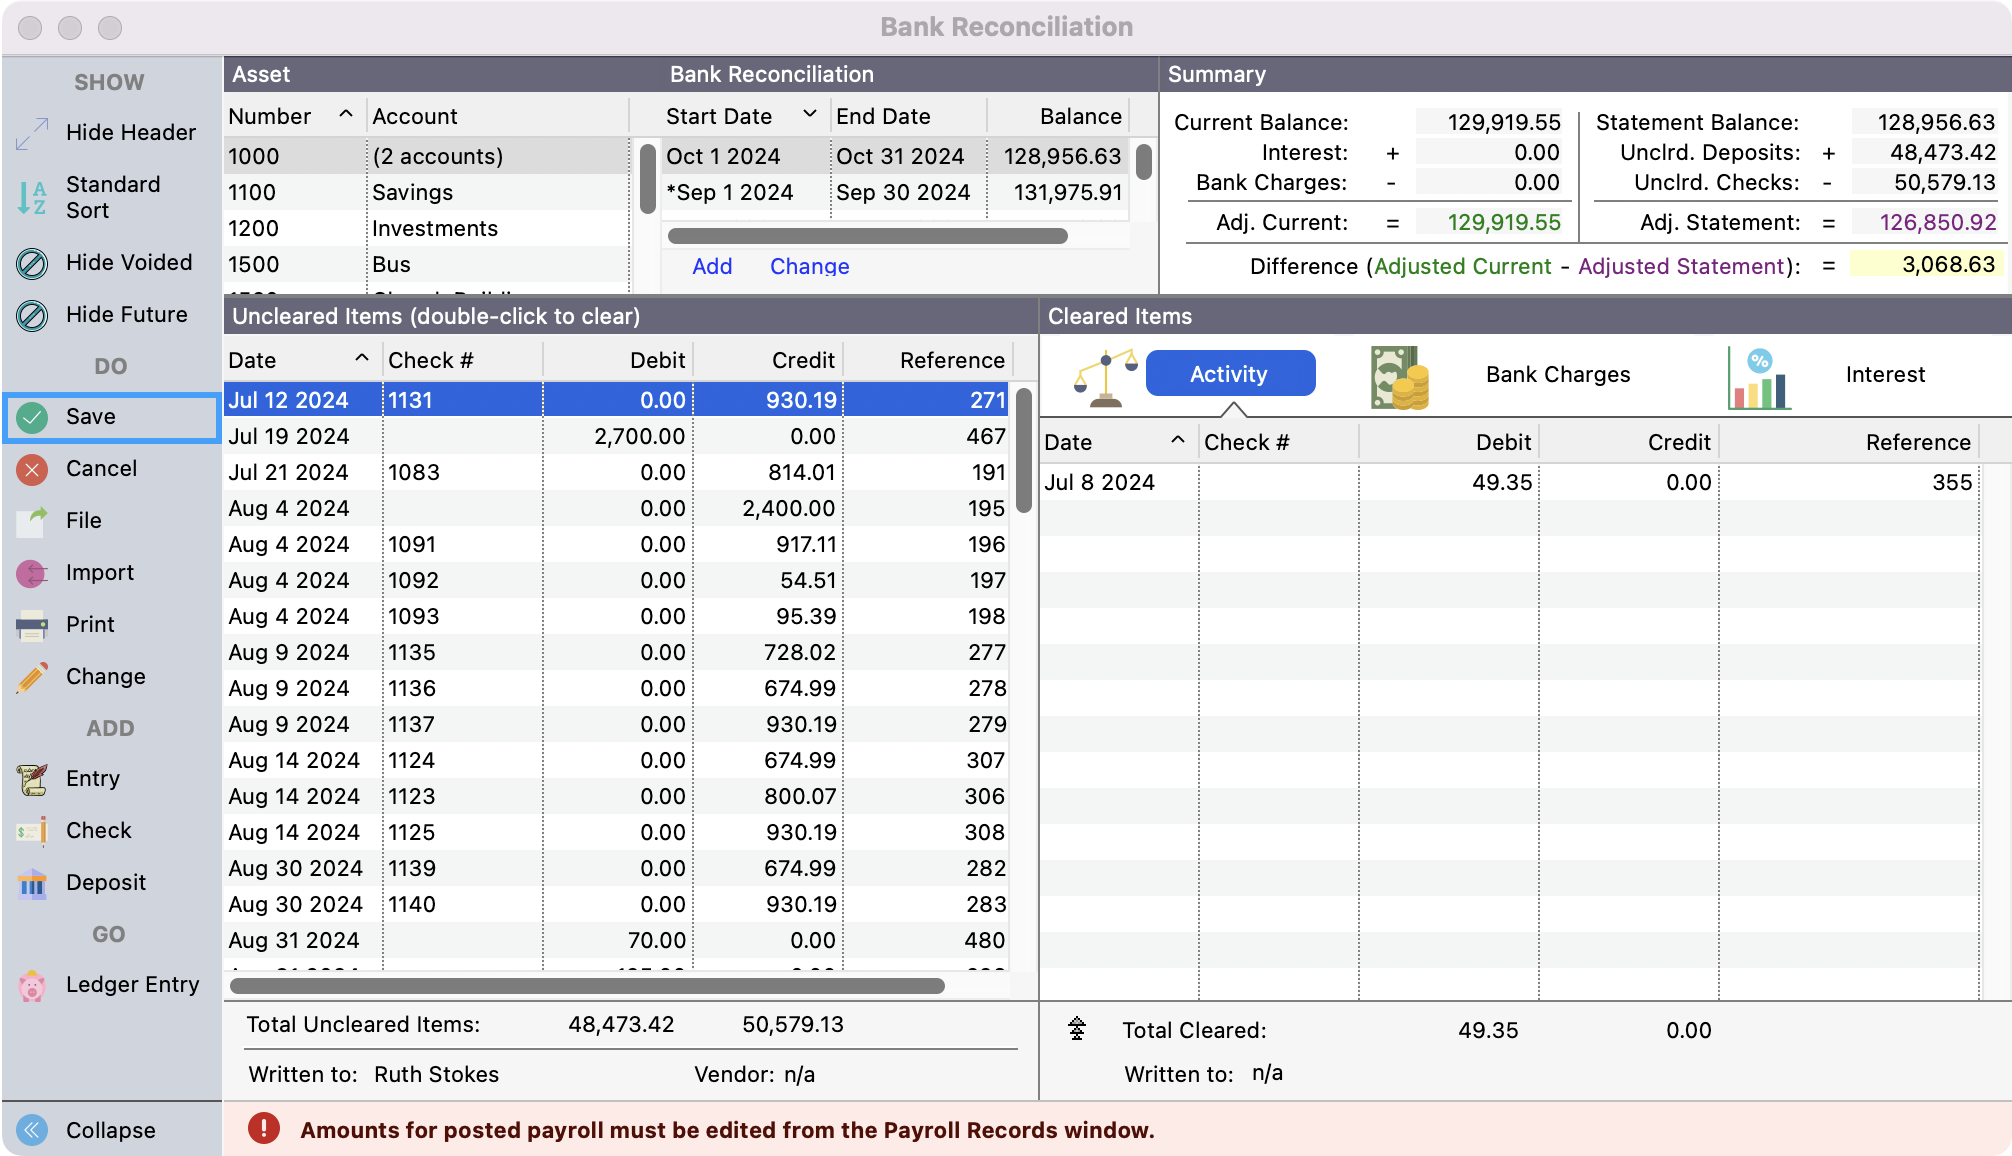Click the Ledger Entry piggy bank icon
The image size is (2012, 1156).
(32, 985)
